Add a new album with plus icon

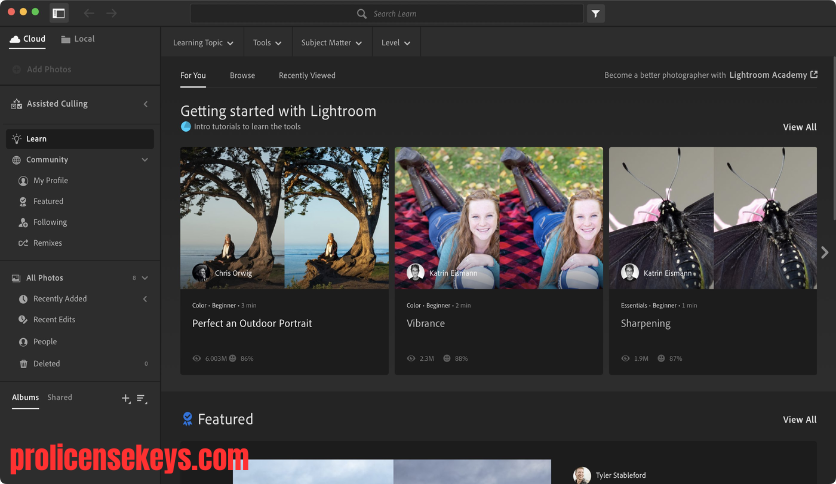click(x=126, y=398)
